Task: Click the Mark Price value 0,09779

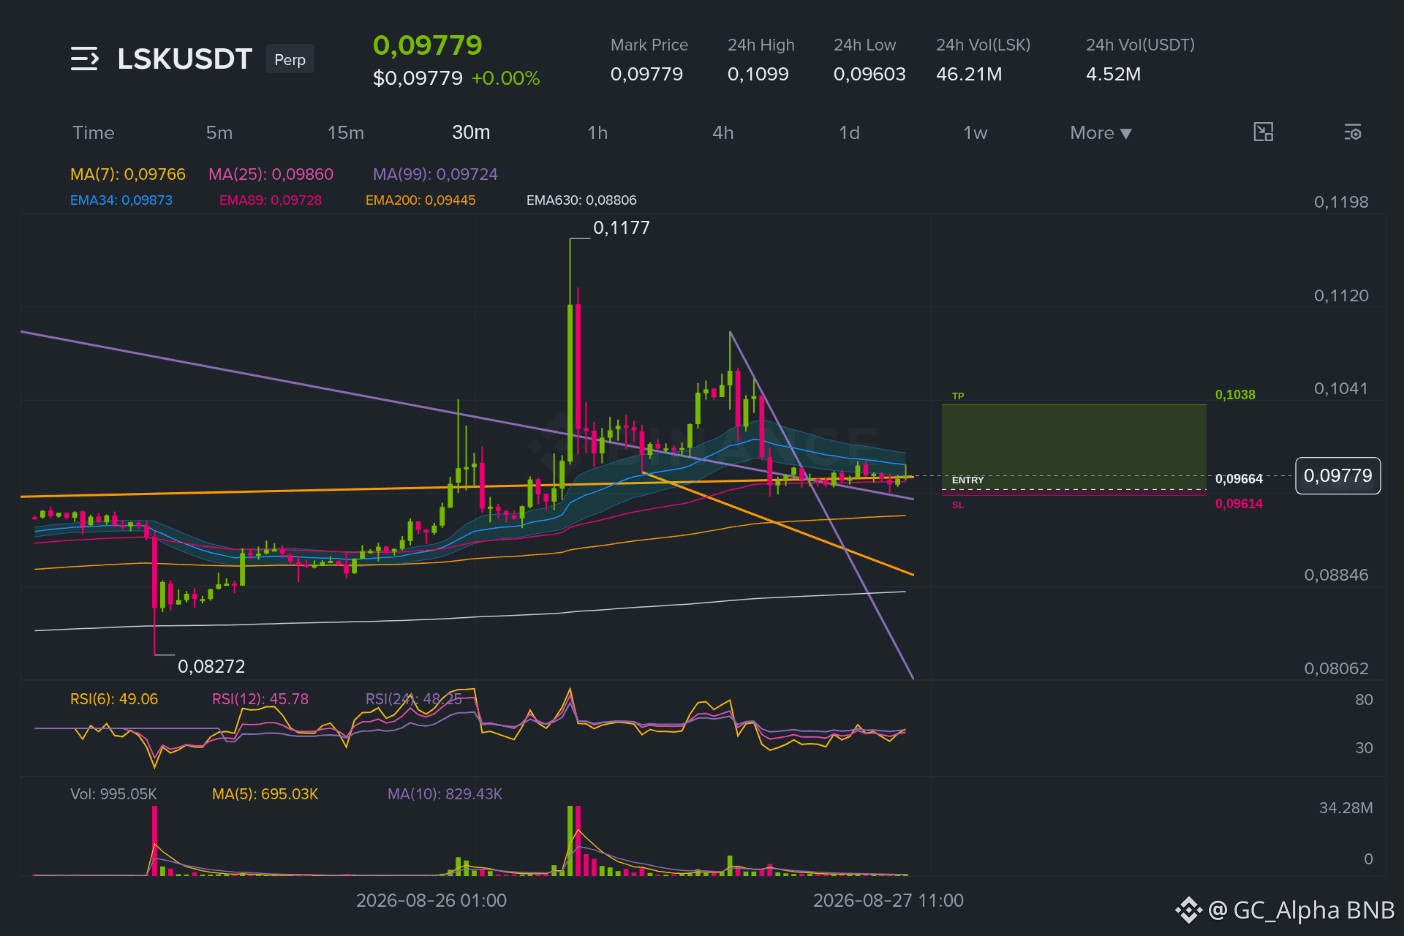Action: (647, 74)
